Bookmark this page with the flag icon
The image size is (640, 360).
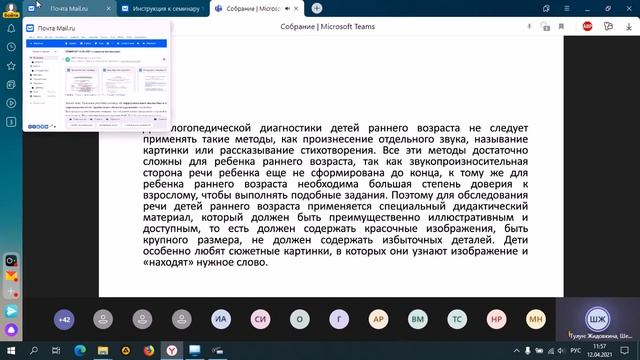pos(561,27)
